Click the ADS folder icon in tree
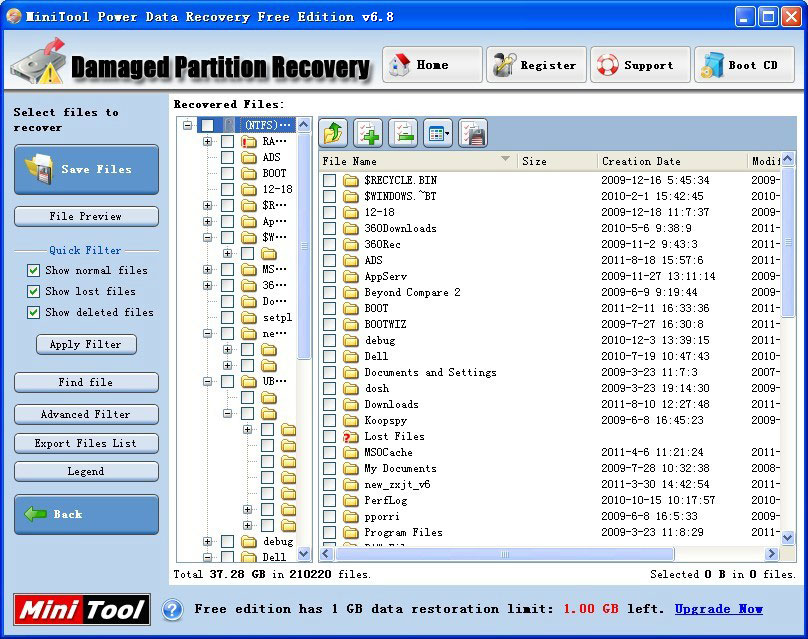Viewport: 808px width, 639px height. pyautogui.click(x=249, y=157)
